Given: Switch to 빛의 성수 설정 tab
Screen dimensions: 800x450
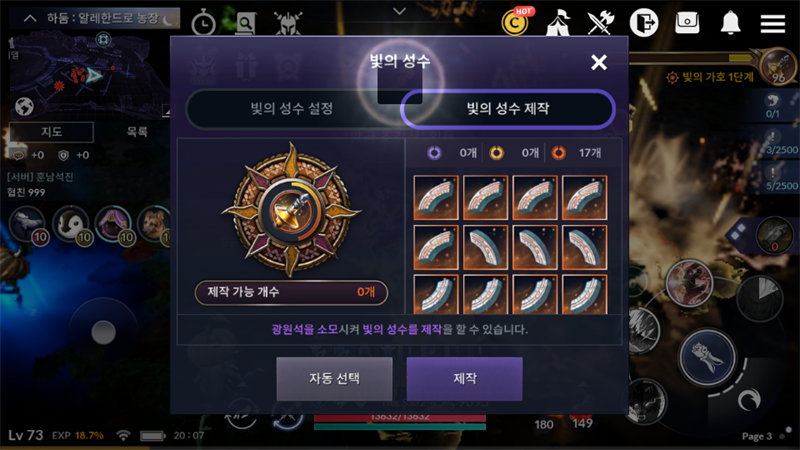Looking at the screenshot, I should 292,108.
